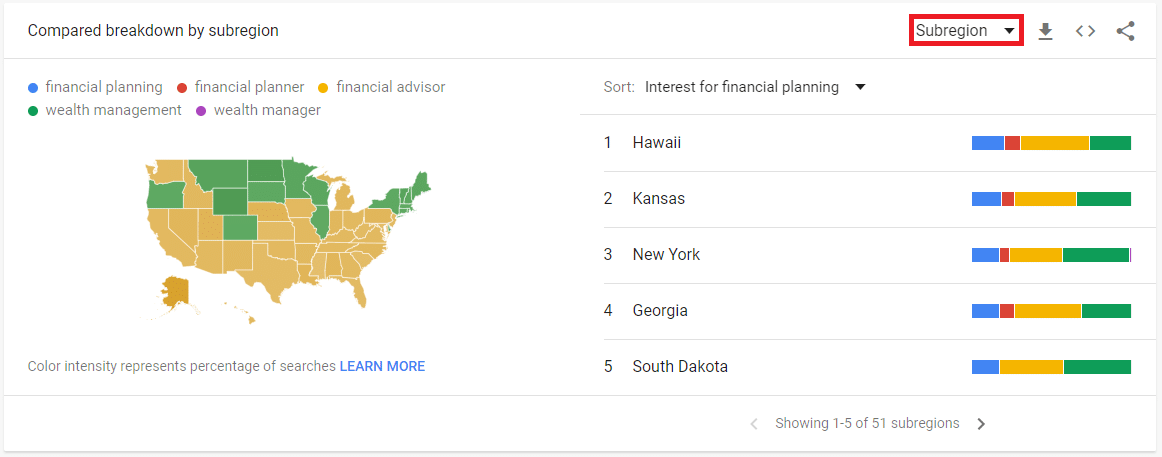Screen dimensions: 1162x457
Task: Click the Hawaii stacked interest bar
Action: tap(1051, 143)
